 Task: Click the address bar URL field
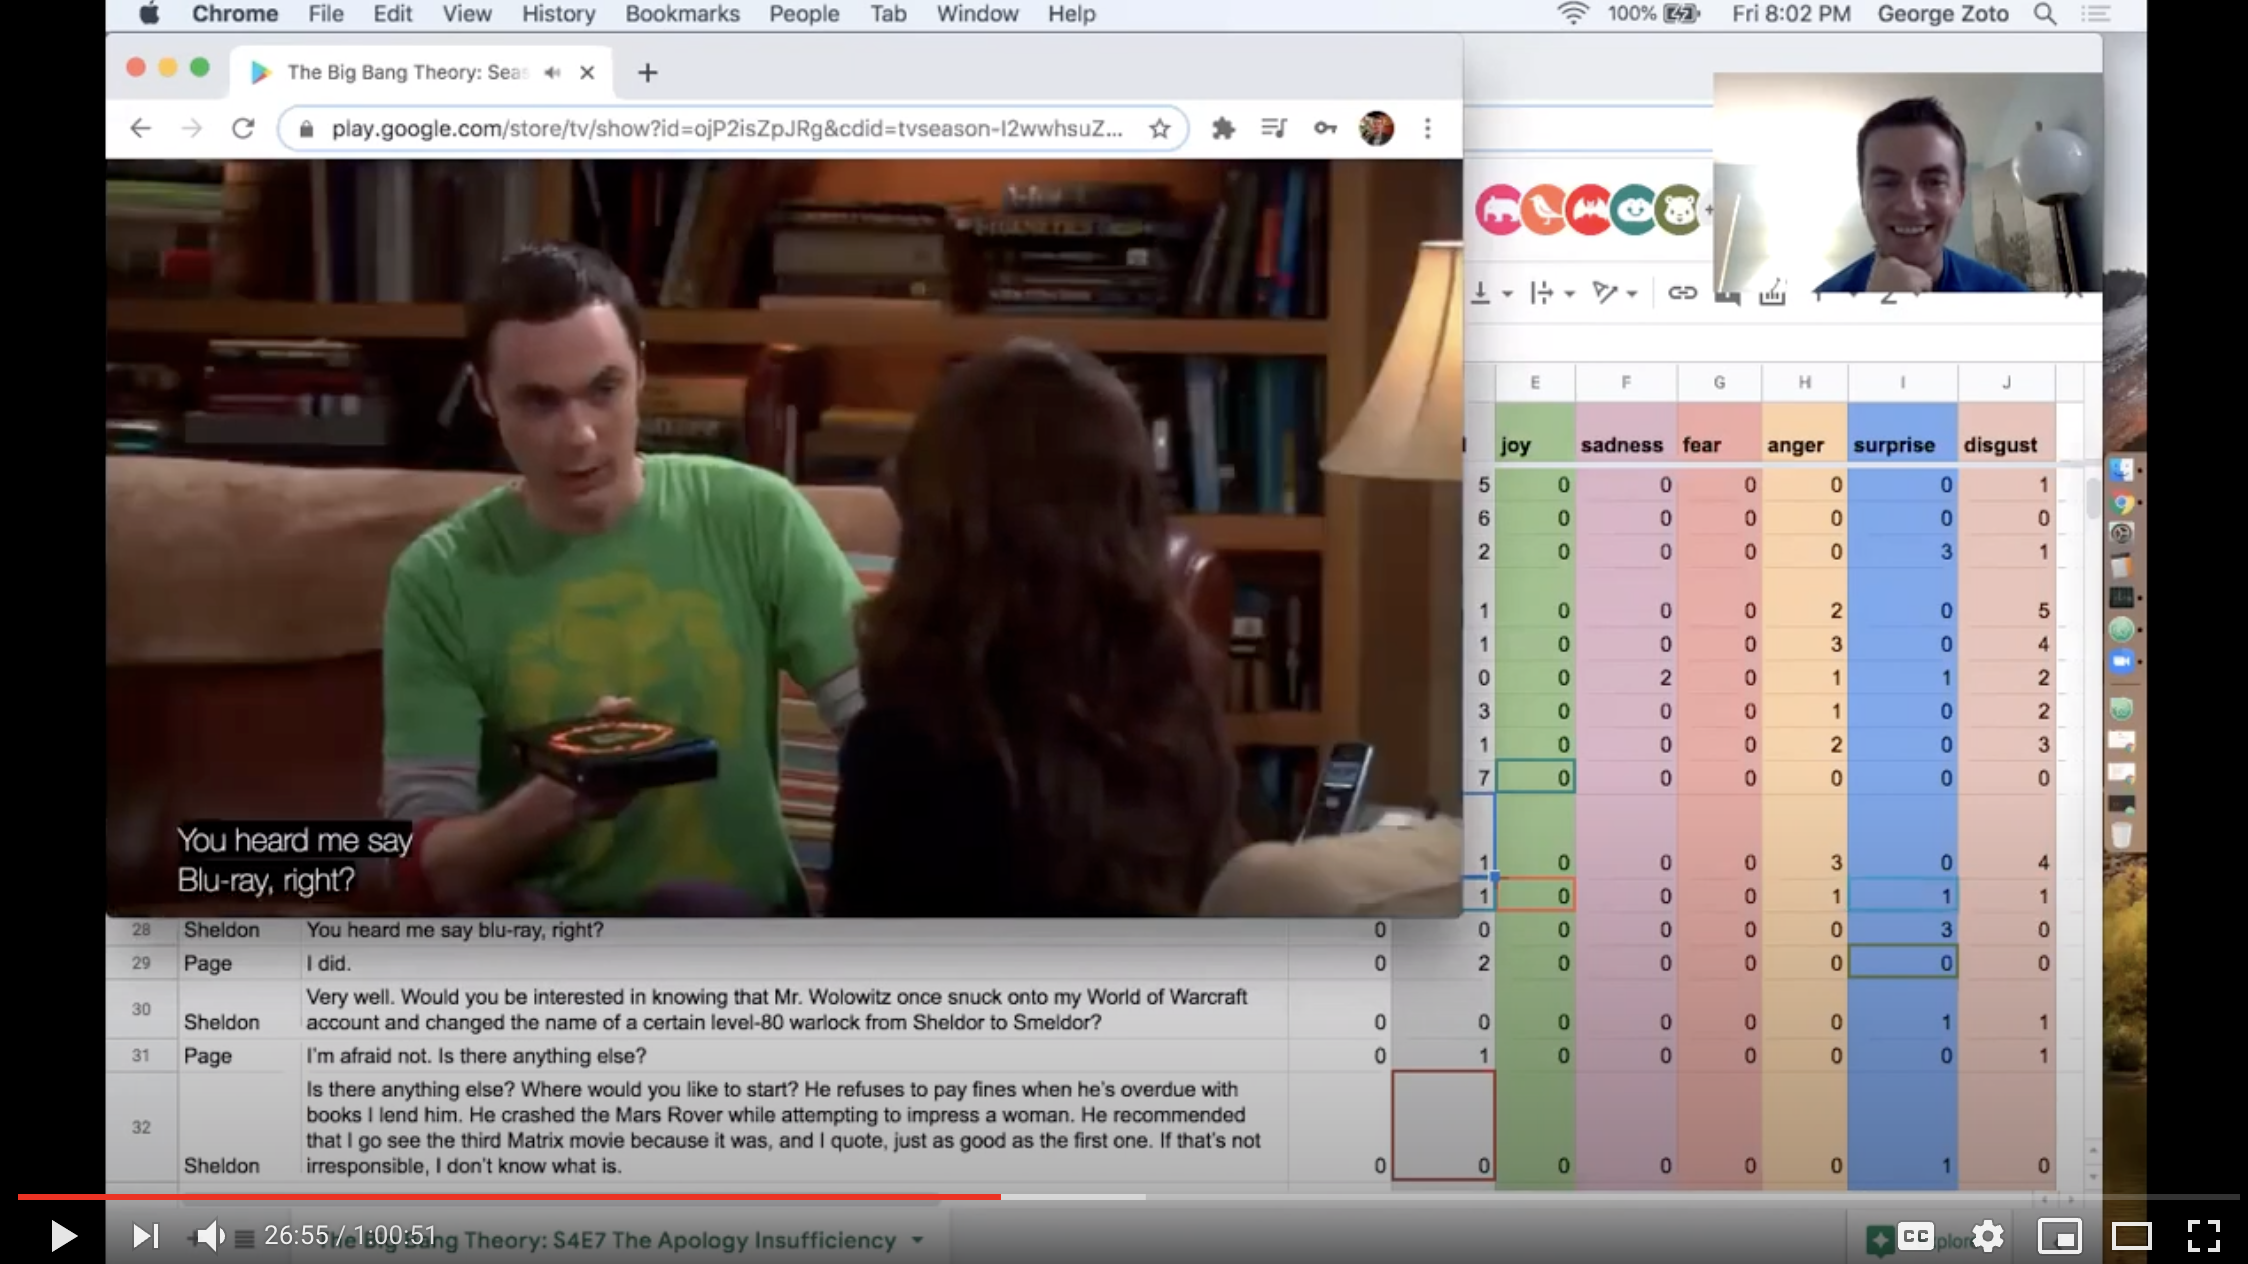pos(726,129)
